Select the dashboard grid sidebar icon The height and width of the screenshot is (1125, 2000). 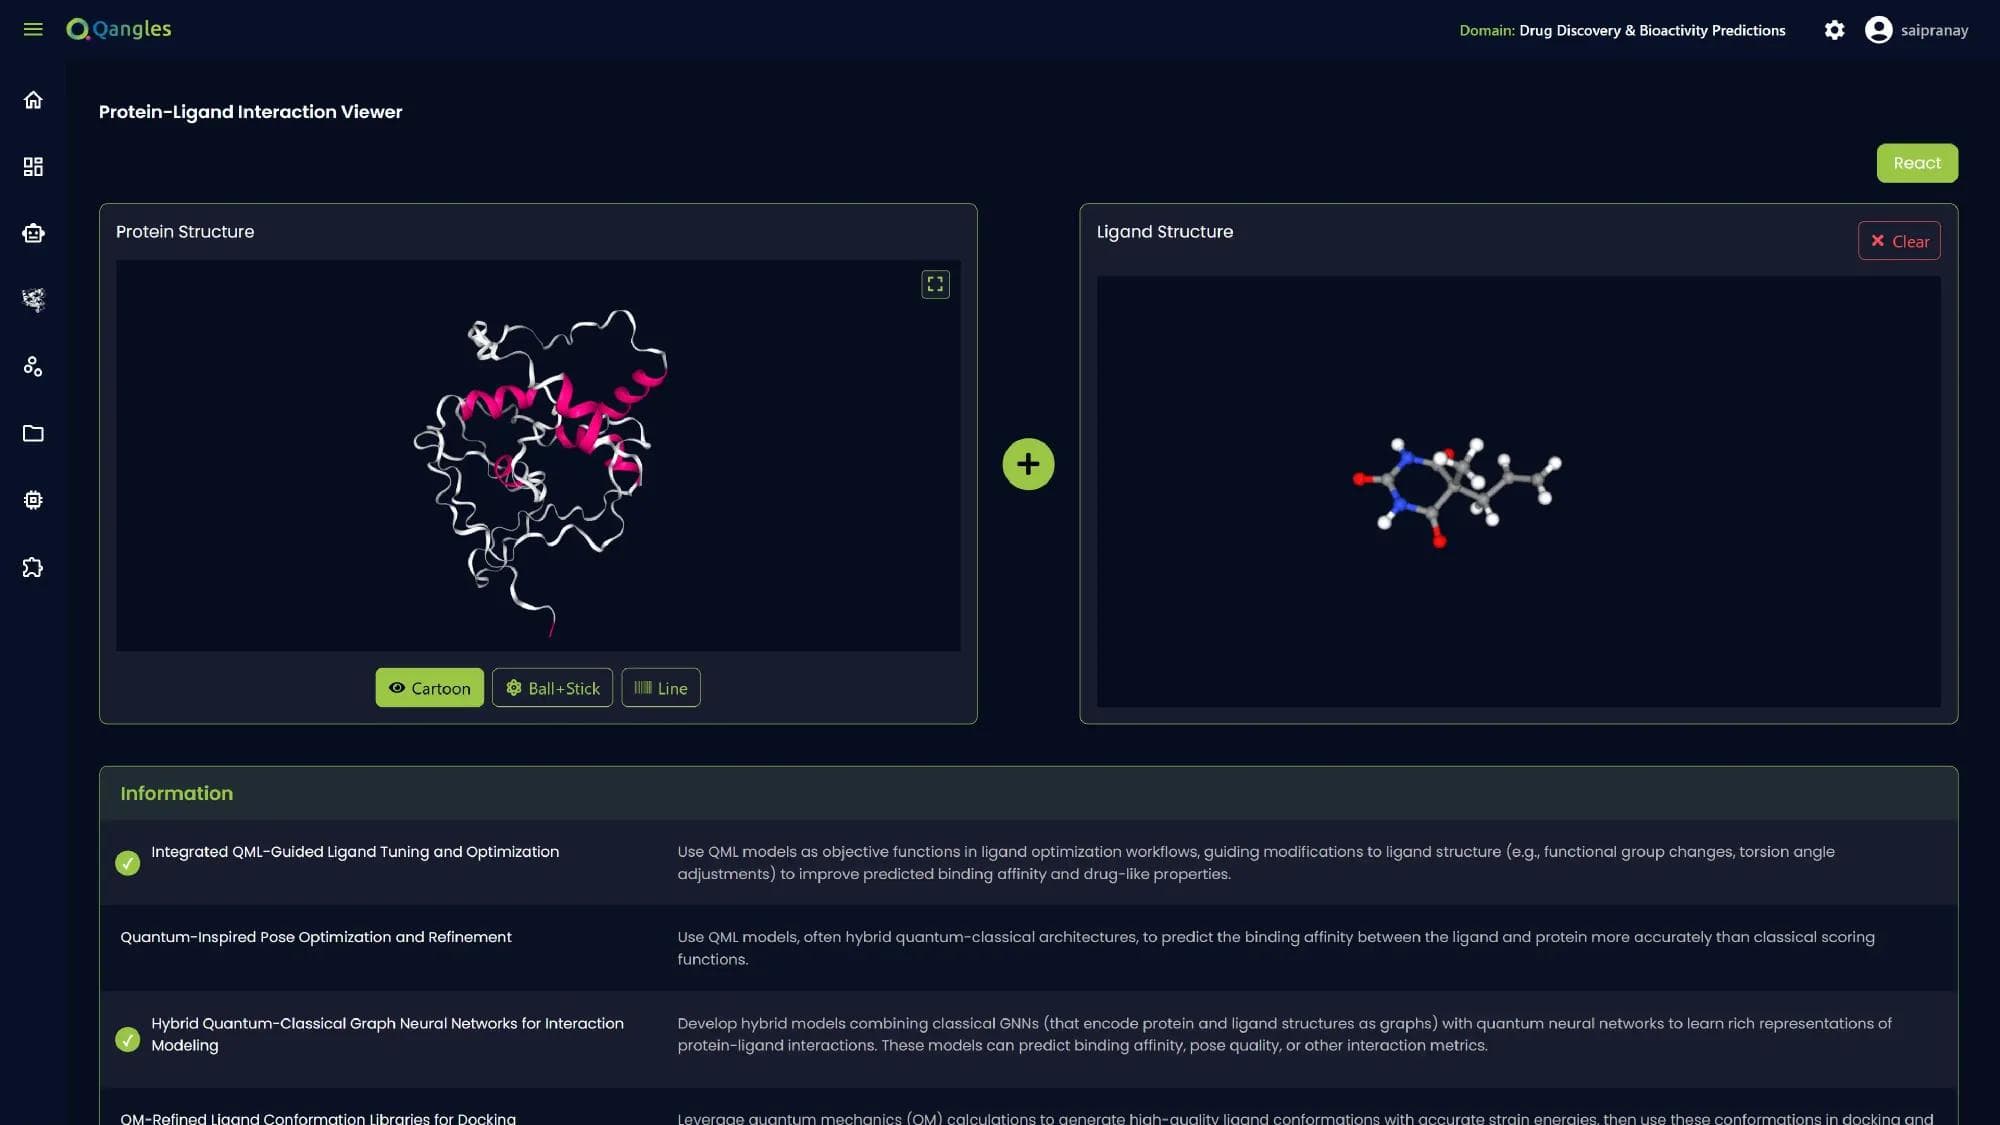click(x=33, y=166)
